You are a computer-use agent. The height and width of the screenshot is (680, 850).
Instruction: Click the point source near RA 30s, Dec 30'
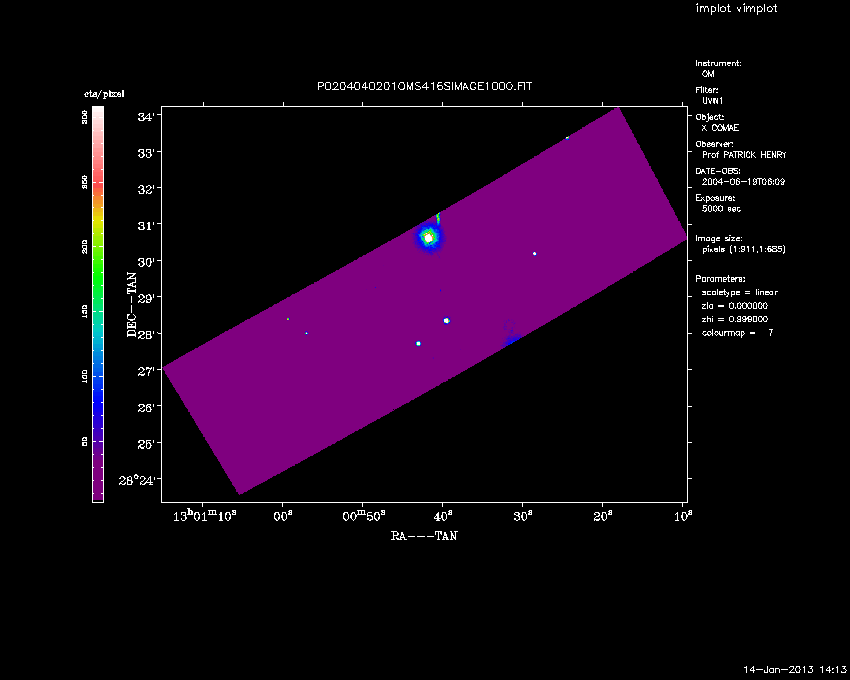click(x=535, y=254)
